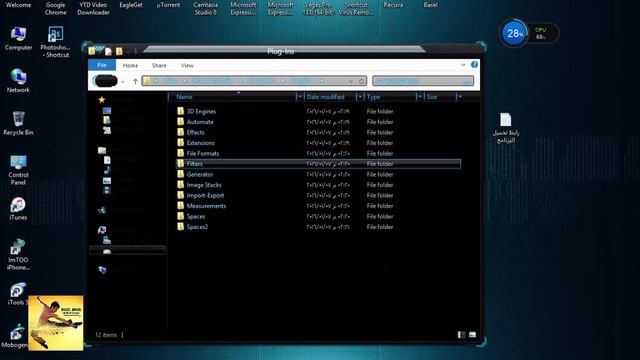Expand the ribbon with the chevron
This screenshot has width=640, height=360.
click(x=463, y=65)
